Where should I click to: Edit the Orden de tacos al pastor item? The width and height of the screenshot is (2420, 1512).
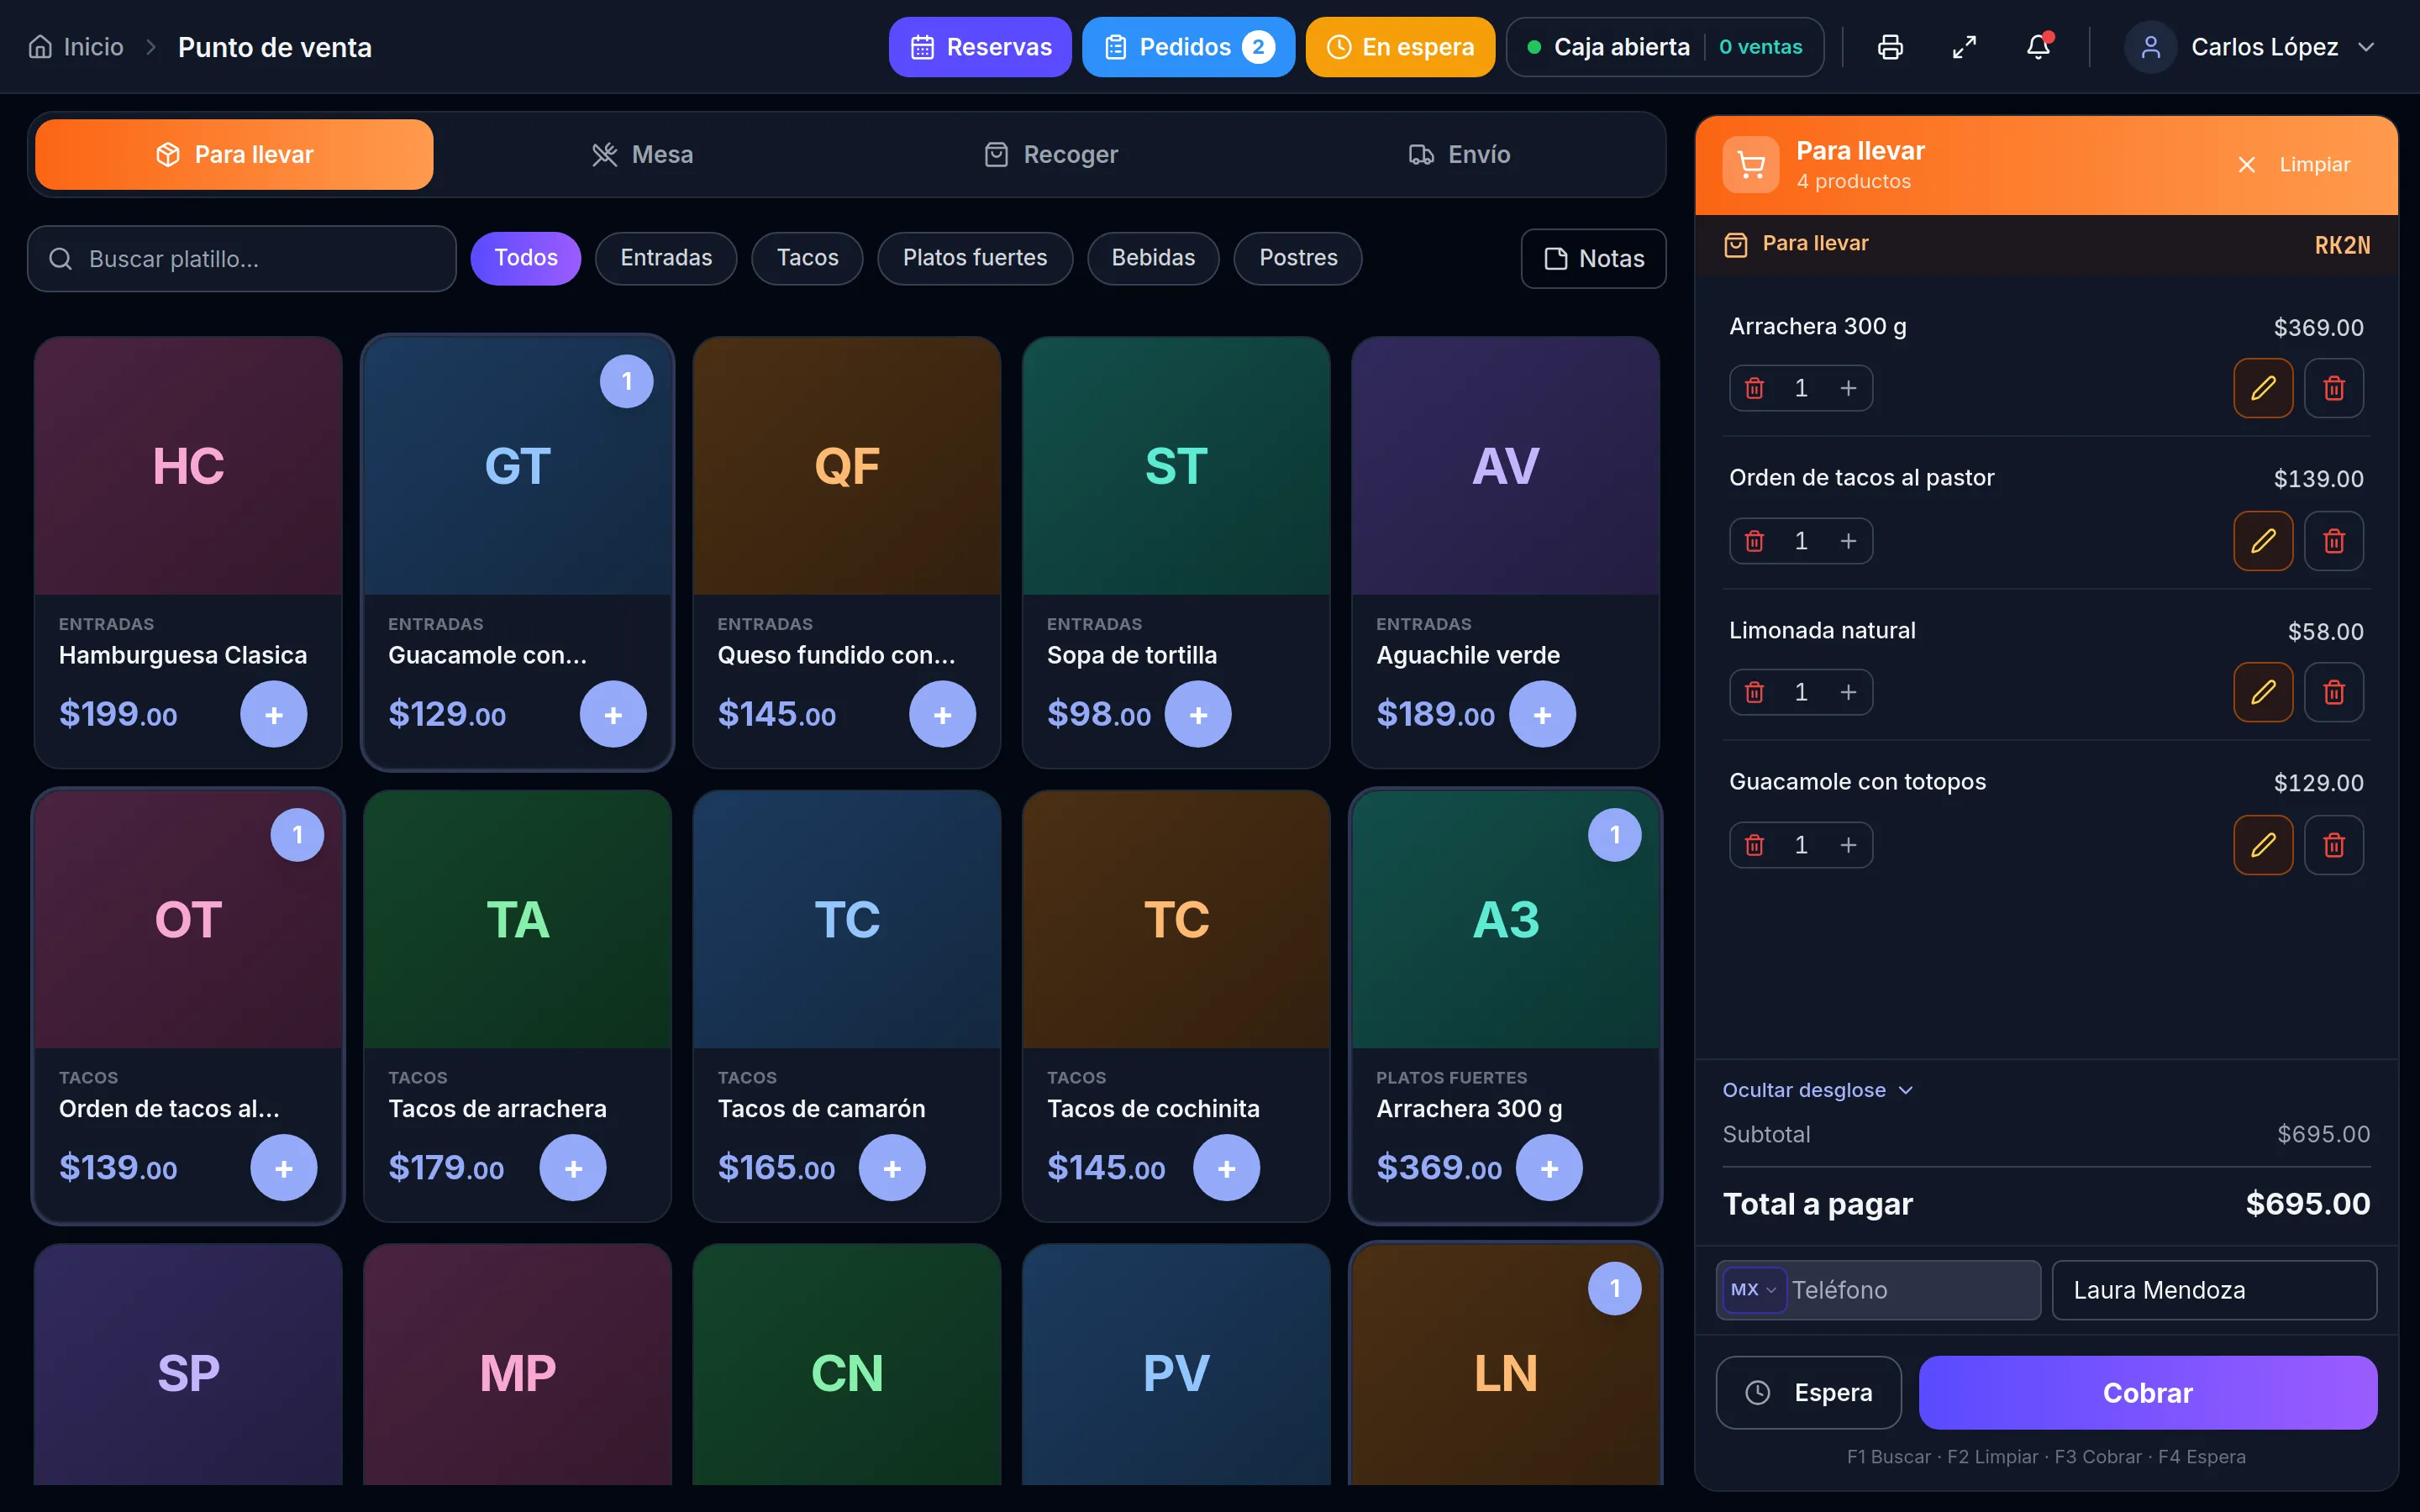(x=2263, y=541)
